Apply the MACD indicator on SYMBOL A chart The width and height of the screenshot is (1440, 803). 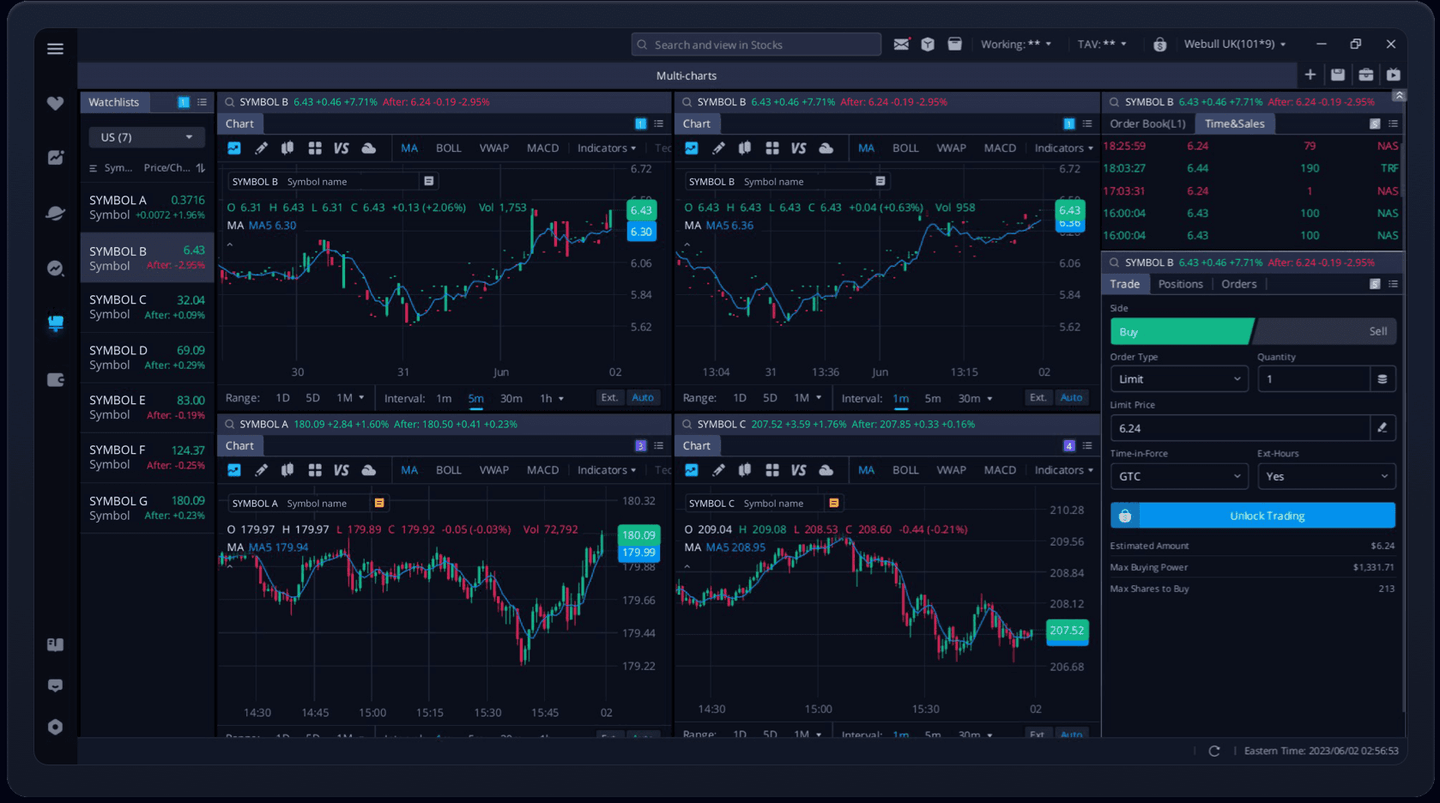(x=542, y=469)
